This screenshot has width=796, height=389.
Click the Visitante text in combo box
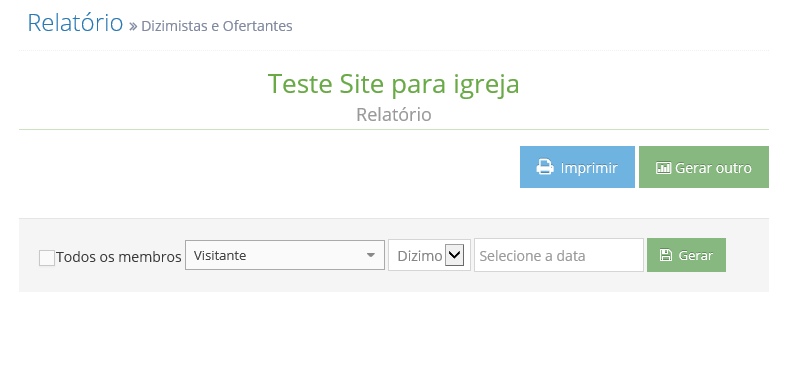[x=220, y=255]
